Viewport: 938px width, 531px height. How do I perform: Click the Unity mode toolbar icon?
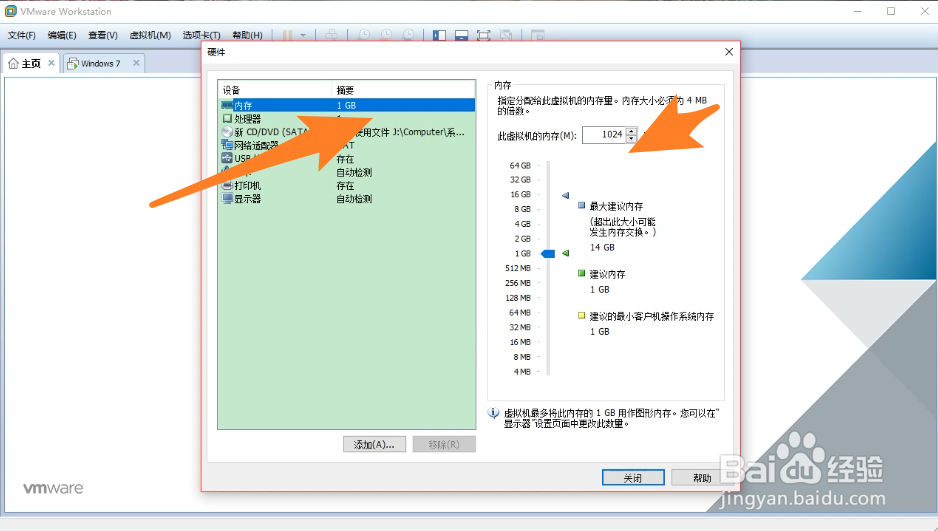pyautogui.click(x=506, y=35)
